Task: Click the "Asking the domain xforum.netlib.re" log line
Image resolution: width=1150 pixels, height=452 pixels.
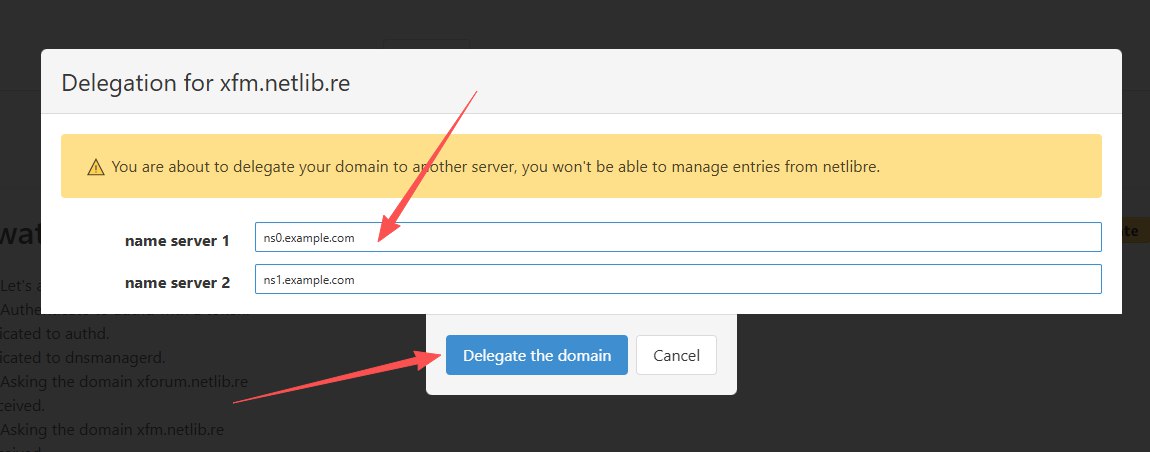Action: click(x=124, y=381)
